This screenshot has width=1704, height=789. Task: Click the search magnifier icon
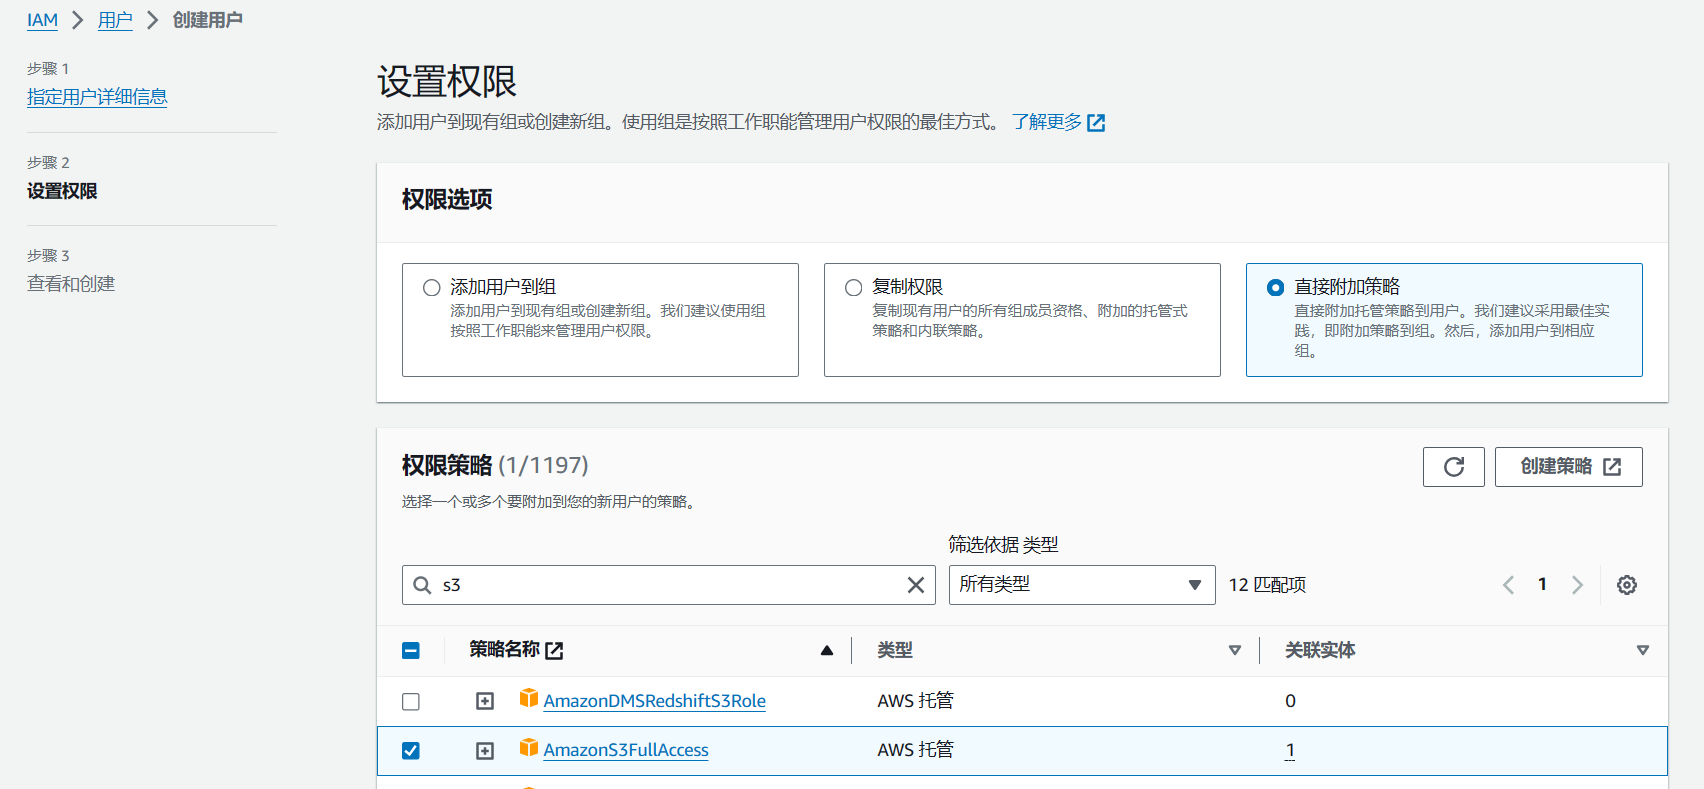point(422,585)
